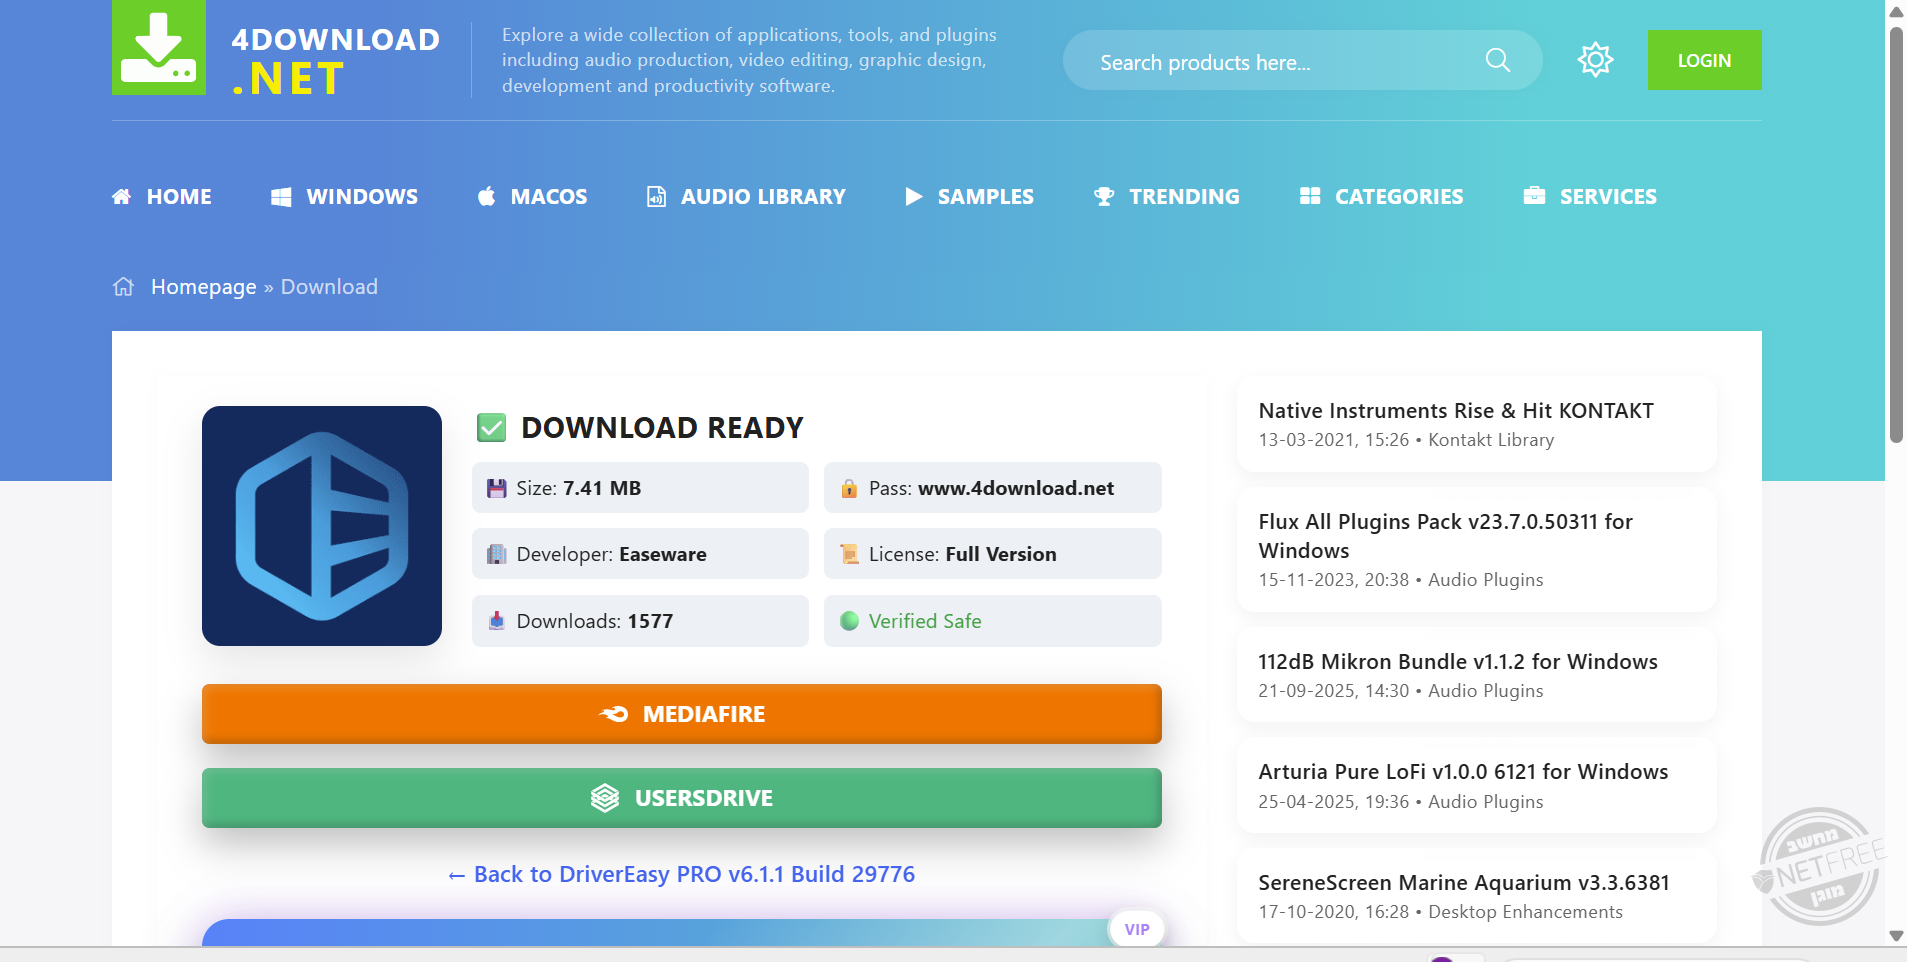
Task: Open the WINDOWS menu item
Action: coord(362,197)
